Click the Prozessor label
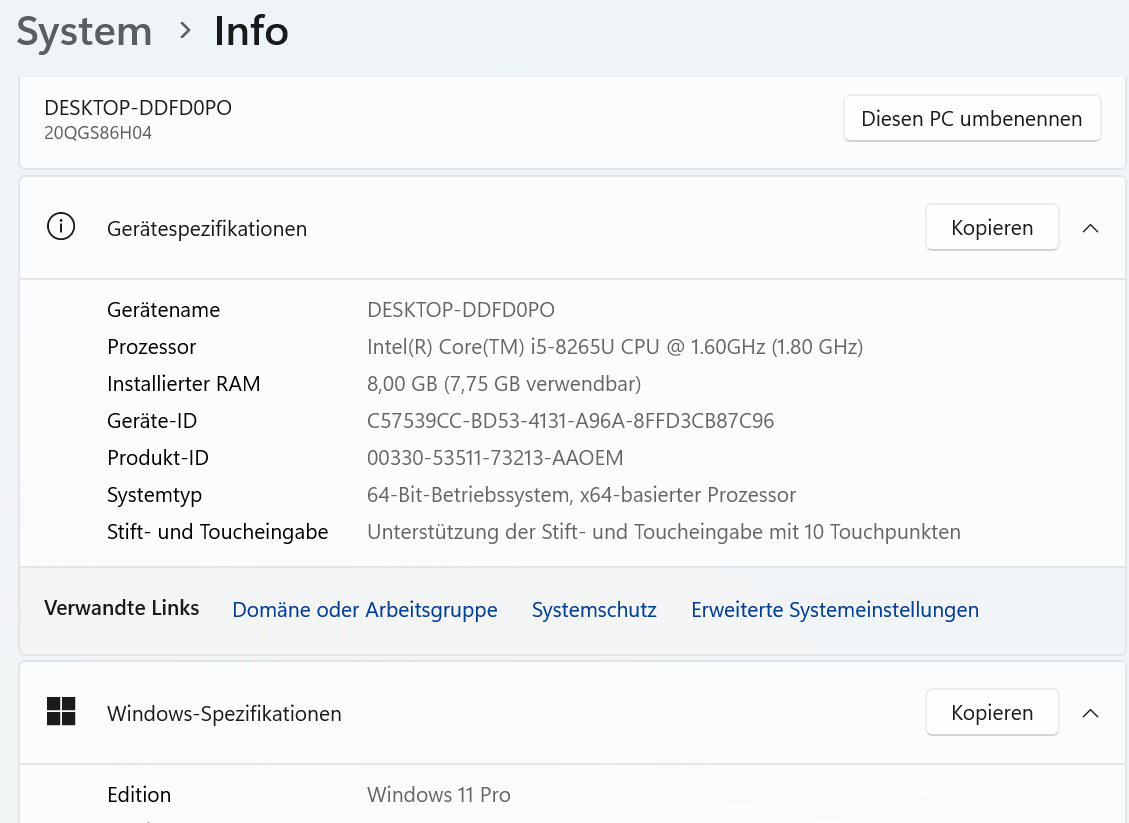The width and height of the screenshot is (1129, 823). (151, 347)
